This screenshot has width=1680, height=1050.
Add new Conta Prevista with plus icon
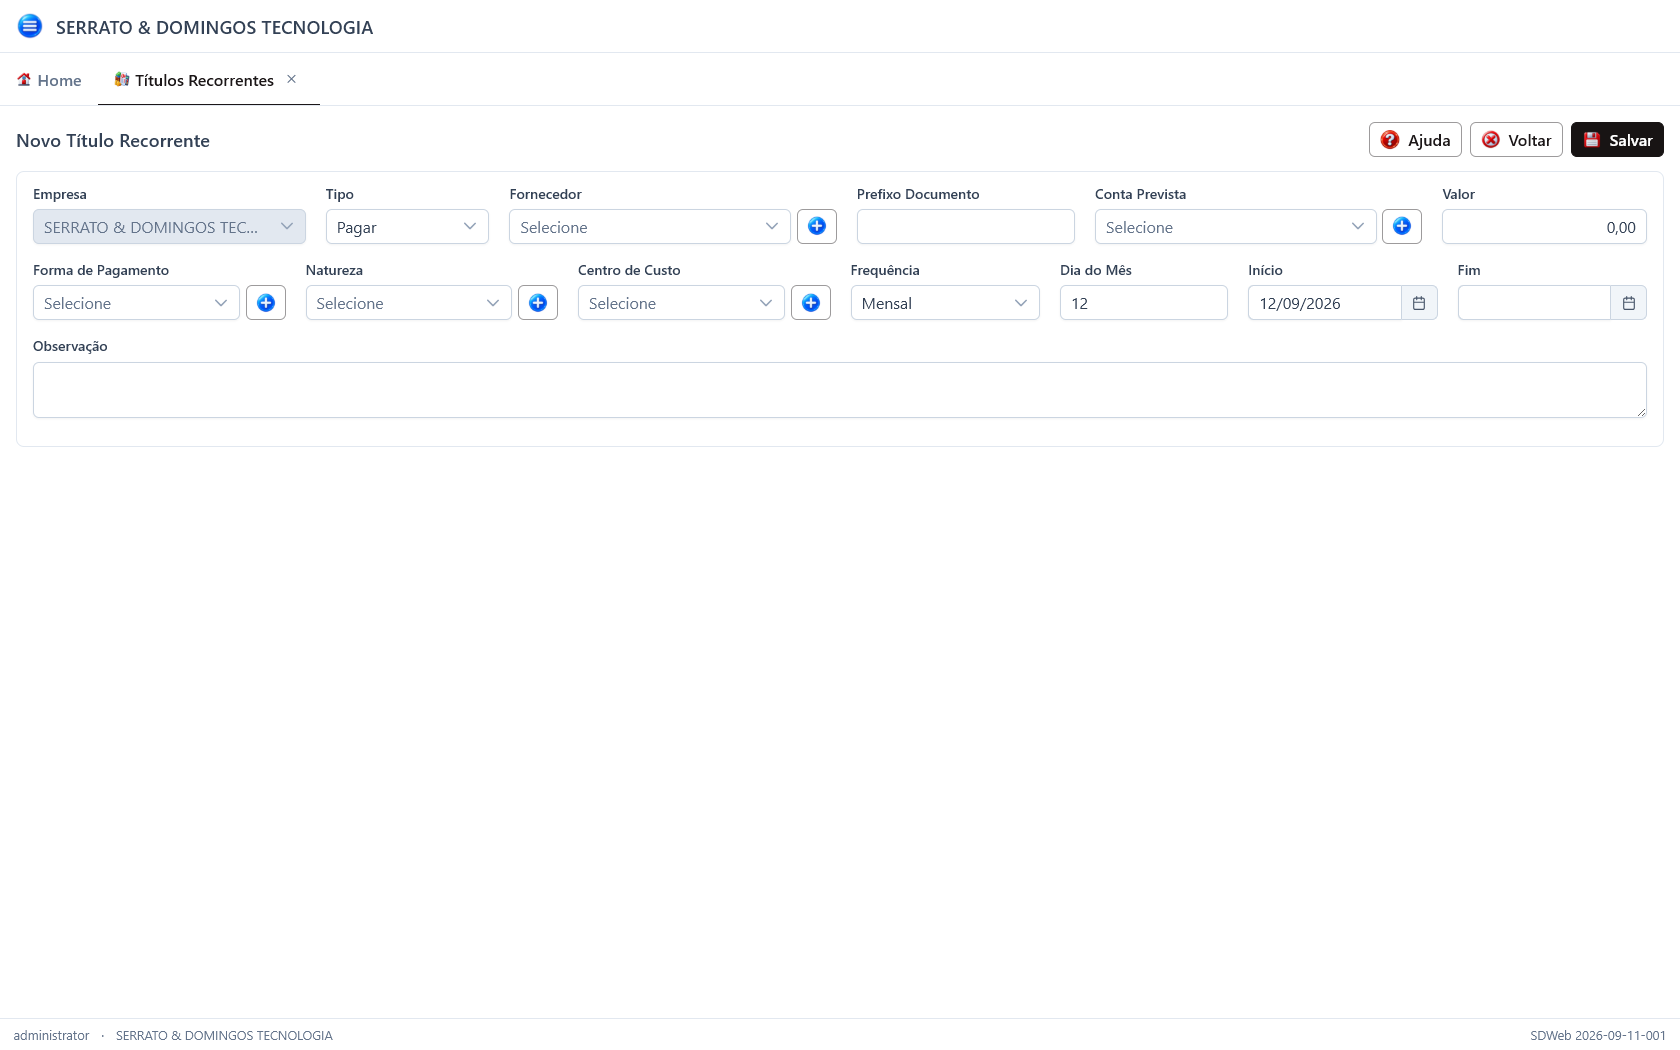coord(1402,226)
